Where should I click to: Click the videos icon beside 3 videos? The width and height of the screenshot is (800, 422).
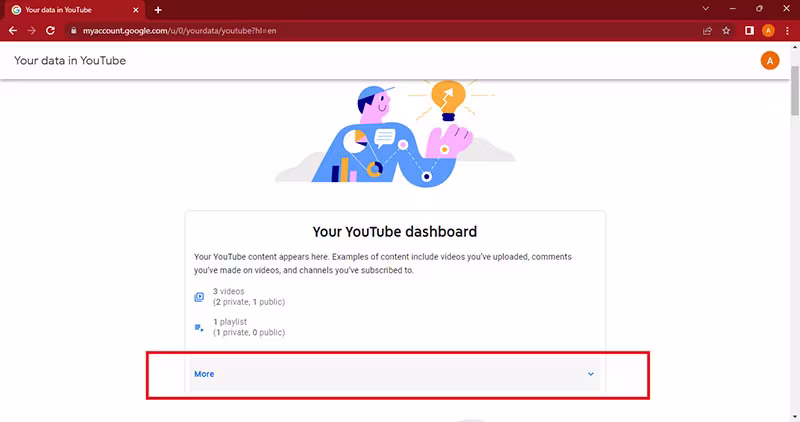tap(199, 296)
